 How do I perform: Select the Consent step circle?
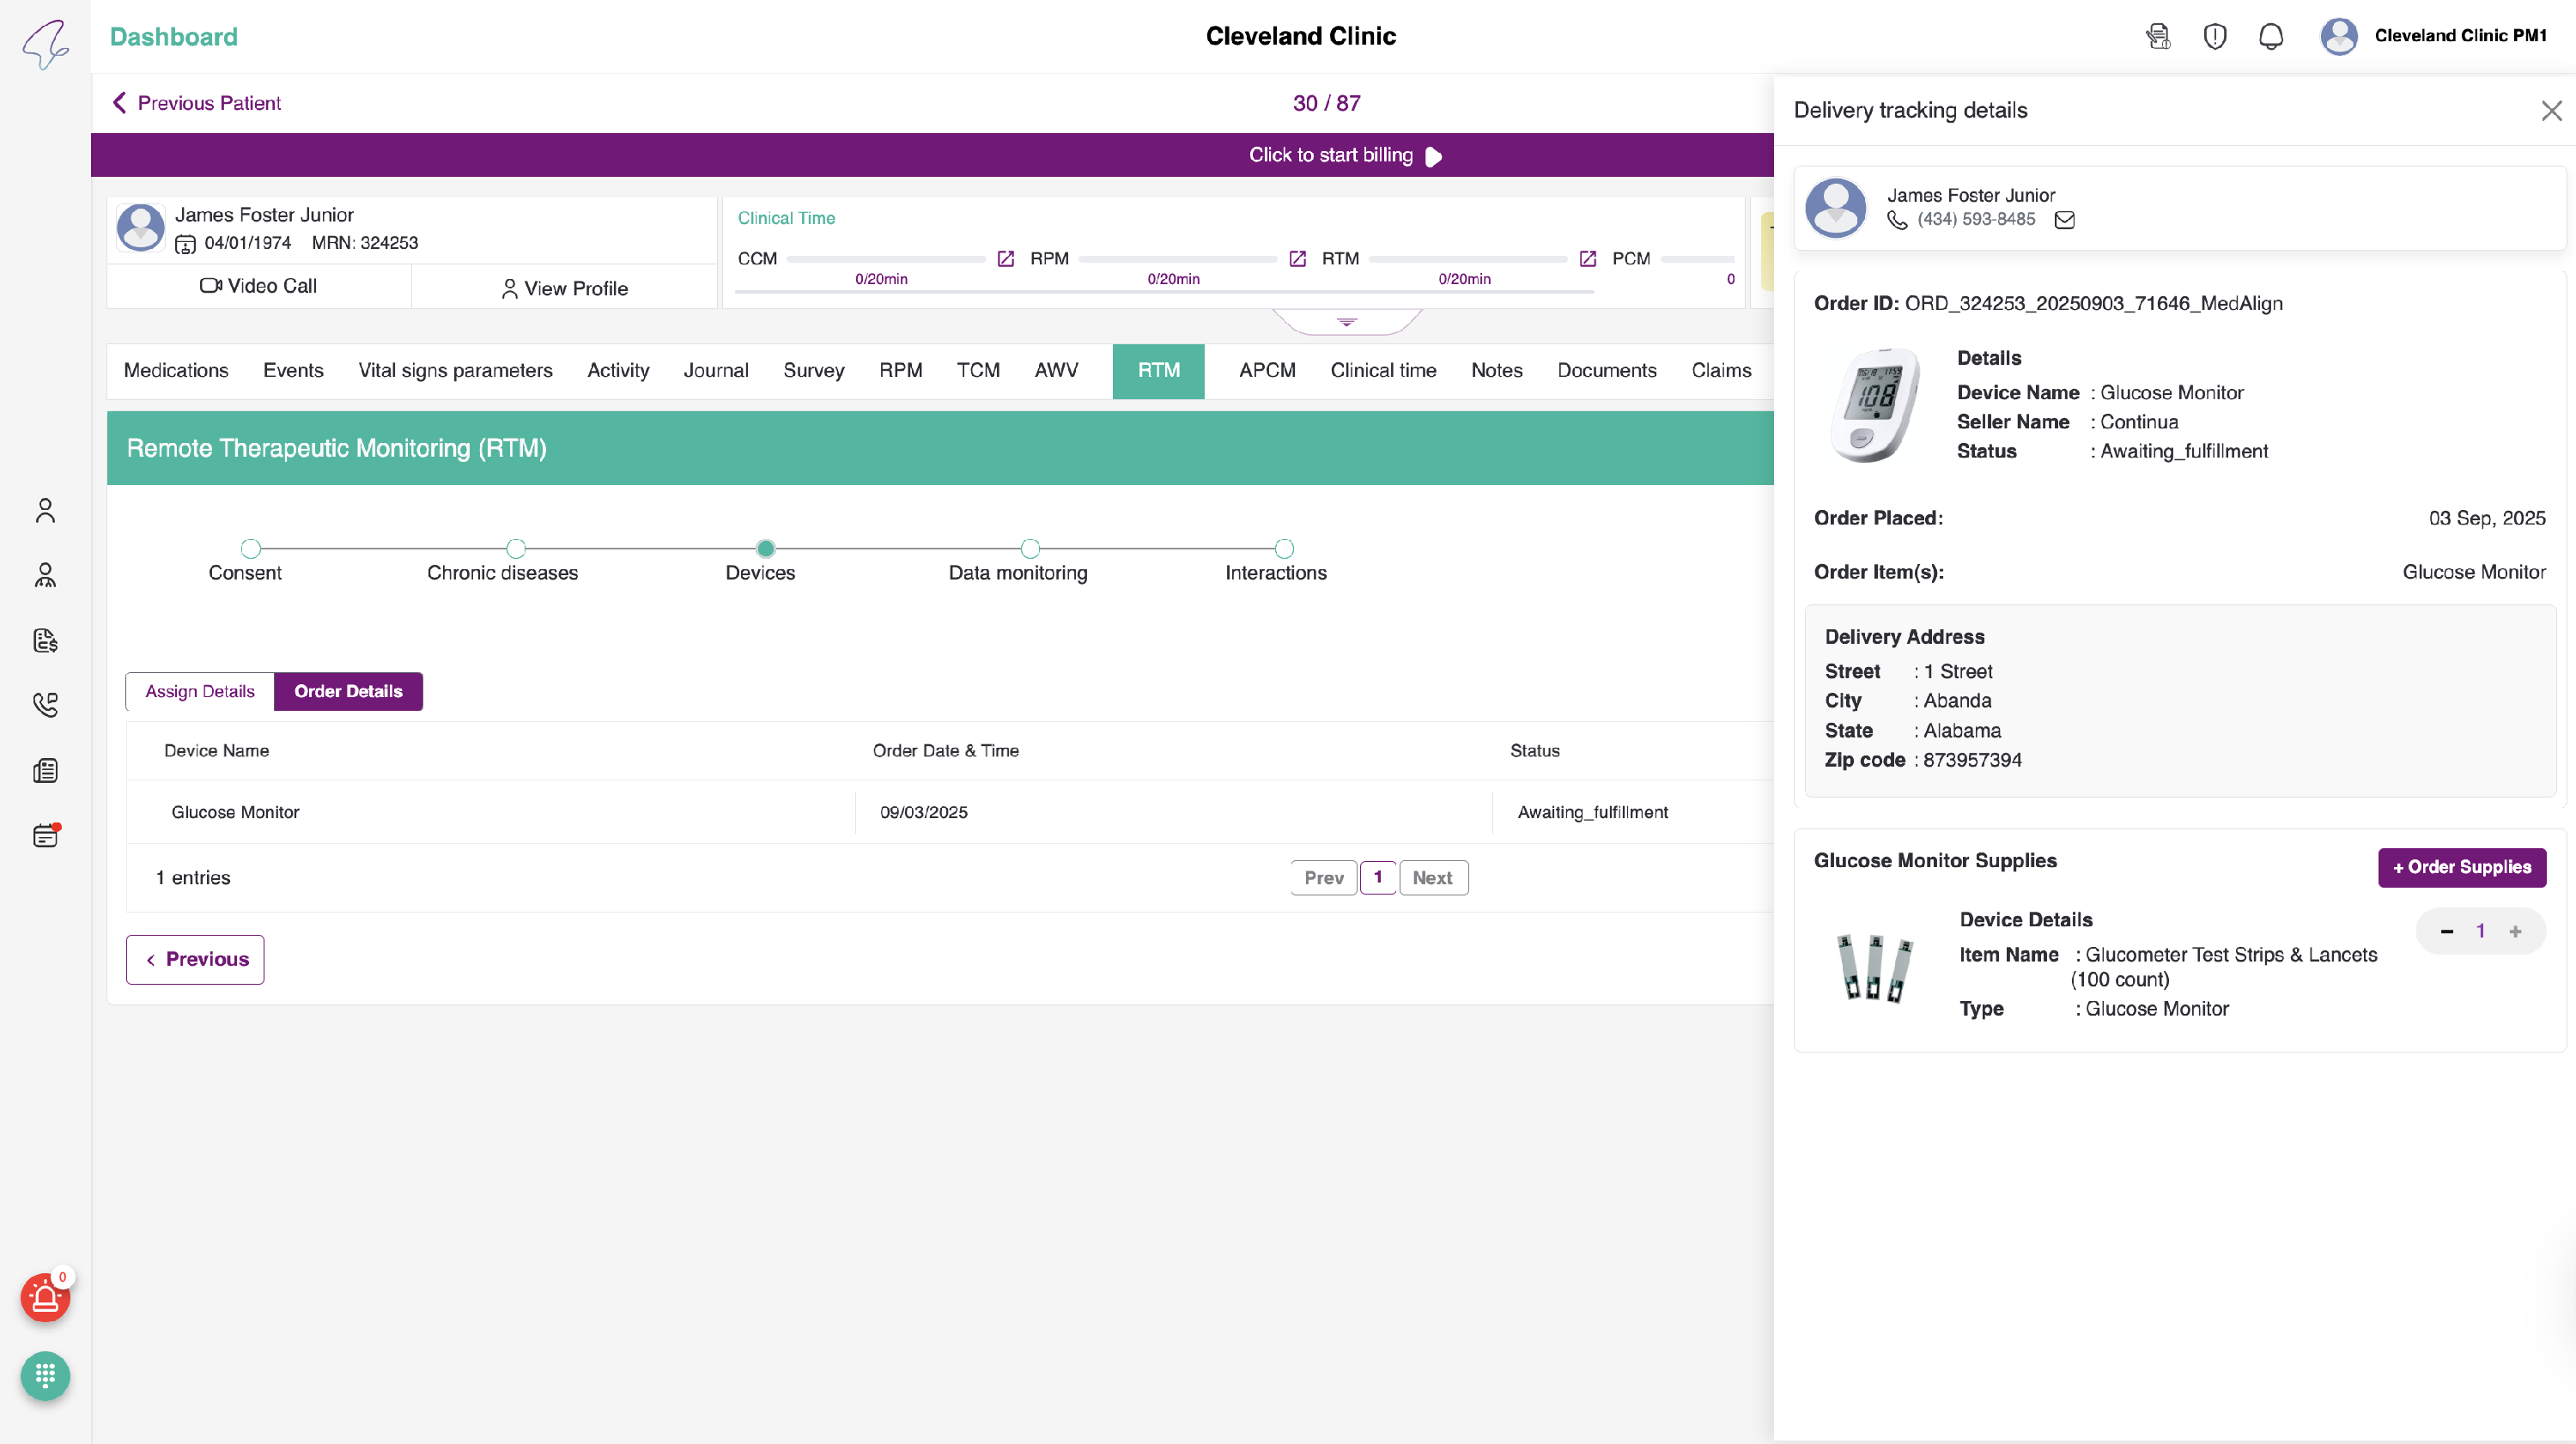[251, 548]
